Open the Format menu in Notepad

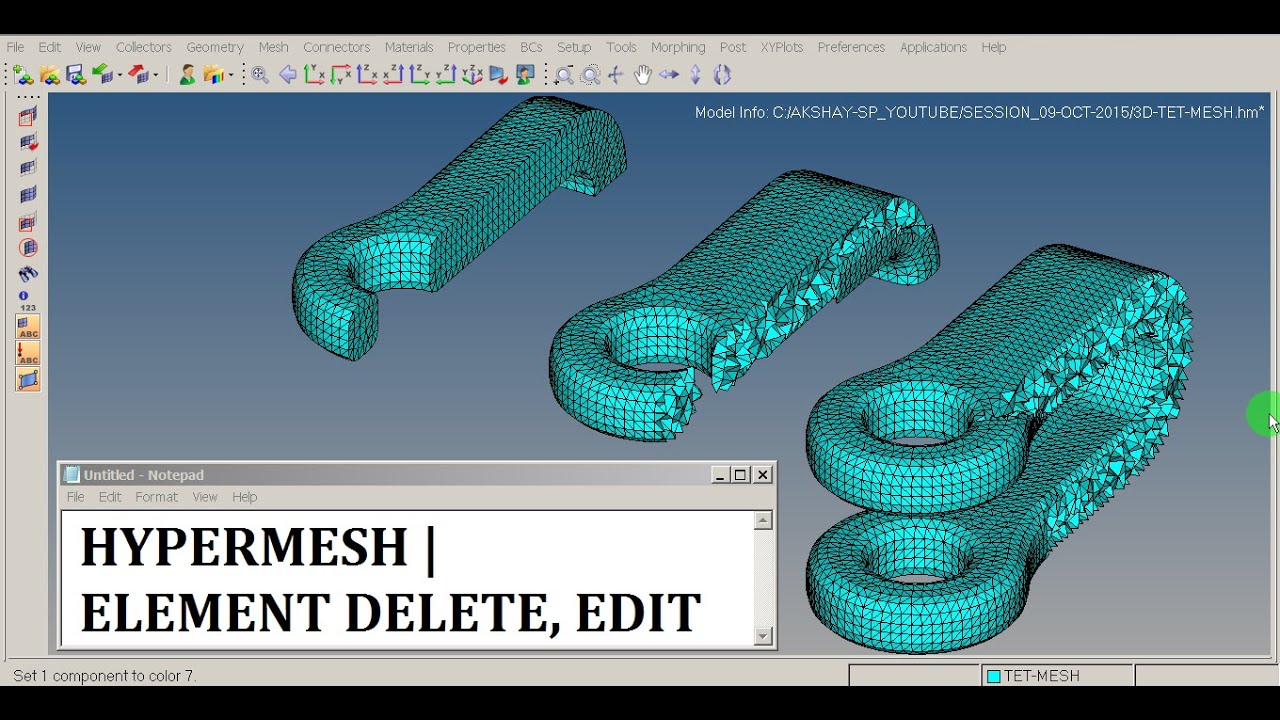[156, 497]
